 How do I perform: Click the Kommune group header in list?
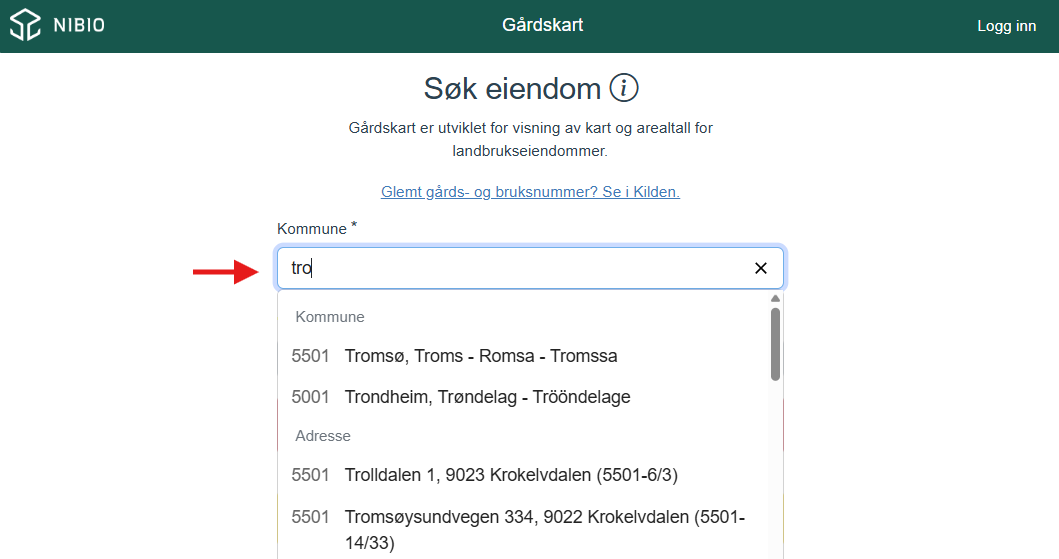[x=330, y=317]
